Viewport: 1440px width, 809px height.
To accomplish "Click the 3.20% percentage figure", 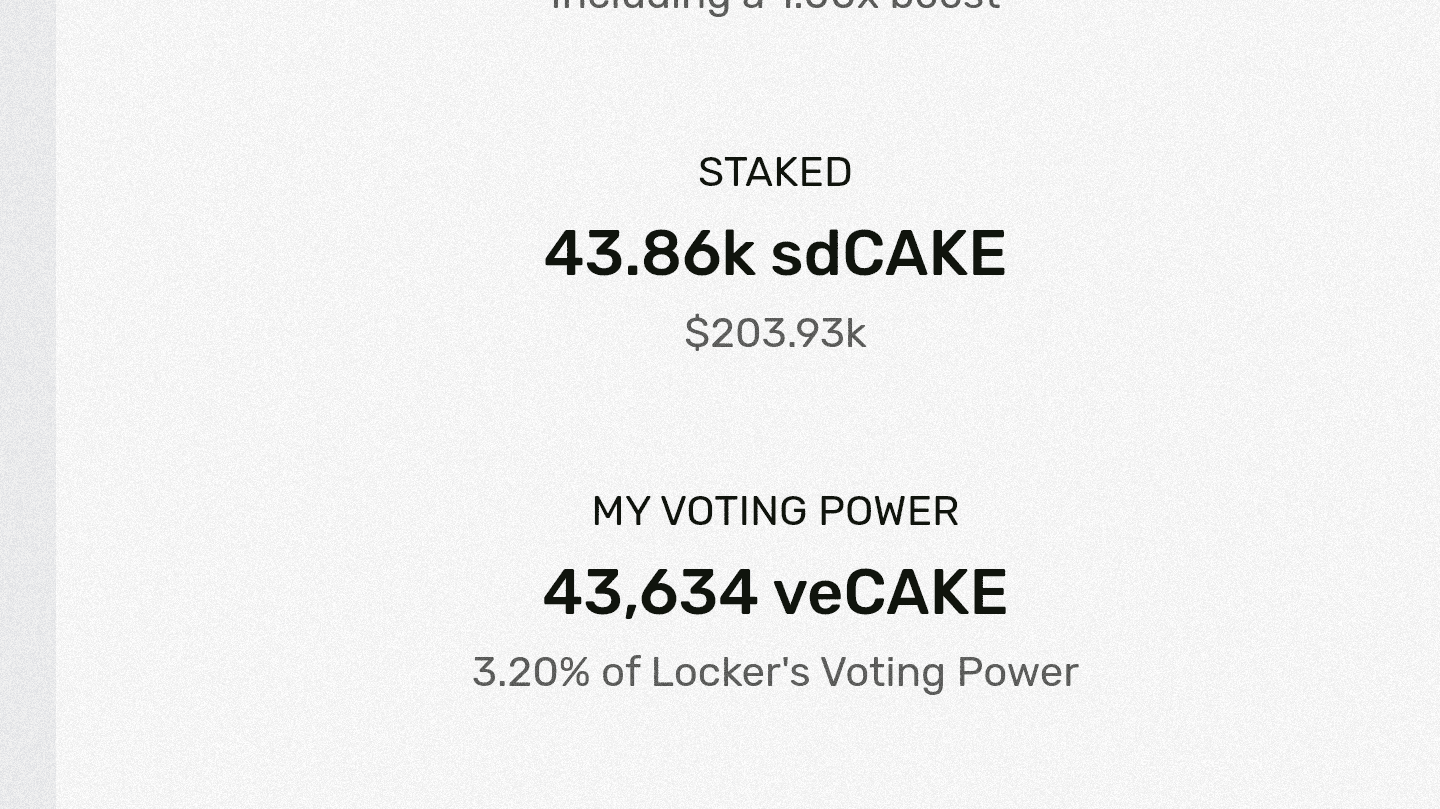I will [531, 672].
